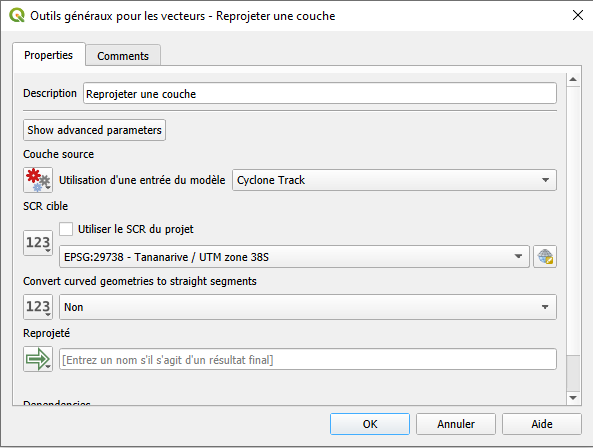Click the scrollbar up arrow
This screenshot has width=593, height=448.
573,79
